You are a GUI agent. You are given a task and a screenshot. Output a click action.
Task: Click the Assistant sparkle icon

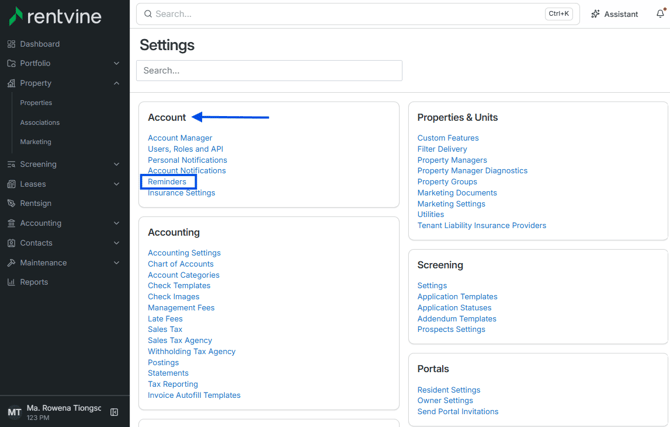coord(595,14)
